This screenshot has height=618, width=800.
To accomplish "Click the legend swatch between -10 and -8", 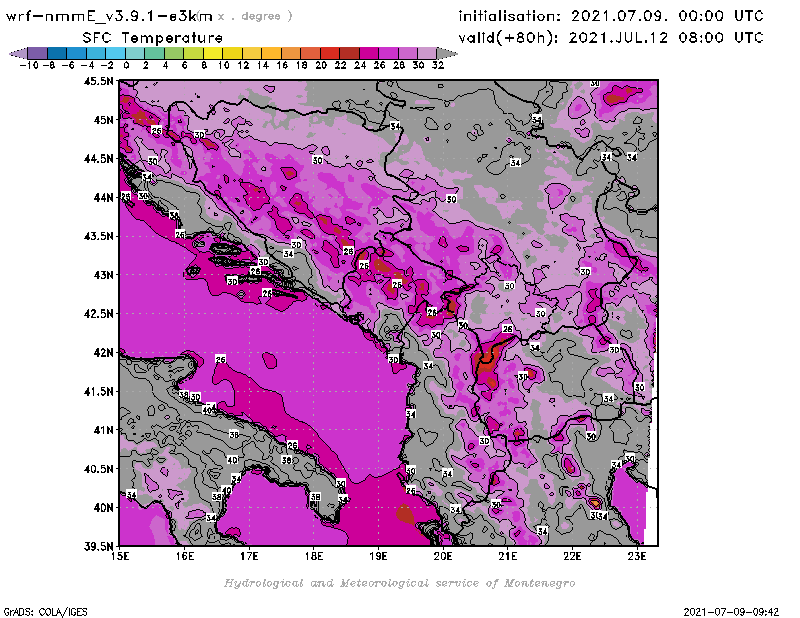I will (x=38, y=53).
